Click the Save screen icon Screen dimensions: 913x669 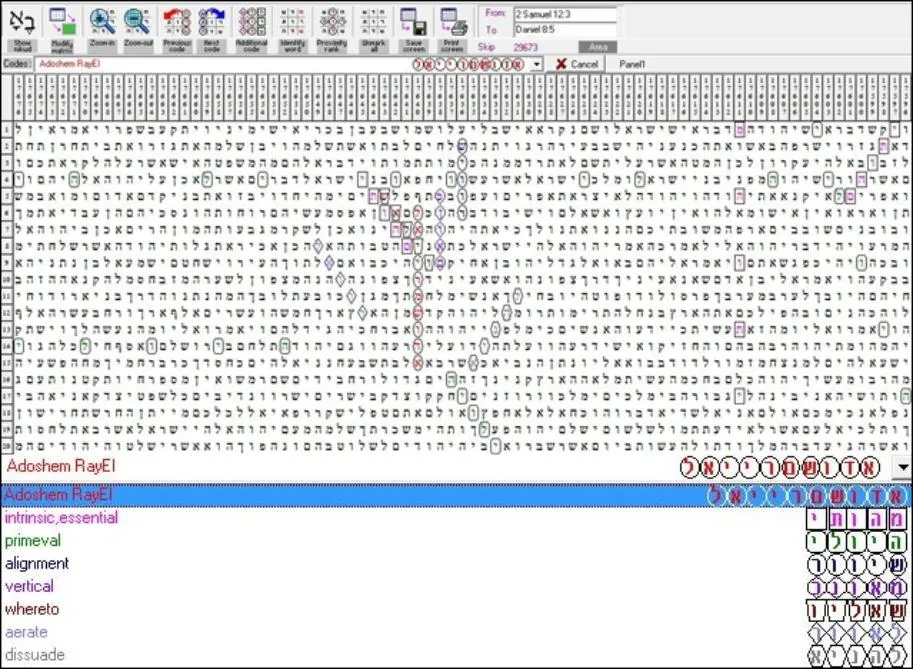click(414, 29)
